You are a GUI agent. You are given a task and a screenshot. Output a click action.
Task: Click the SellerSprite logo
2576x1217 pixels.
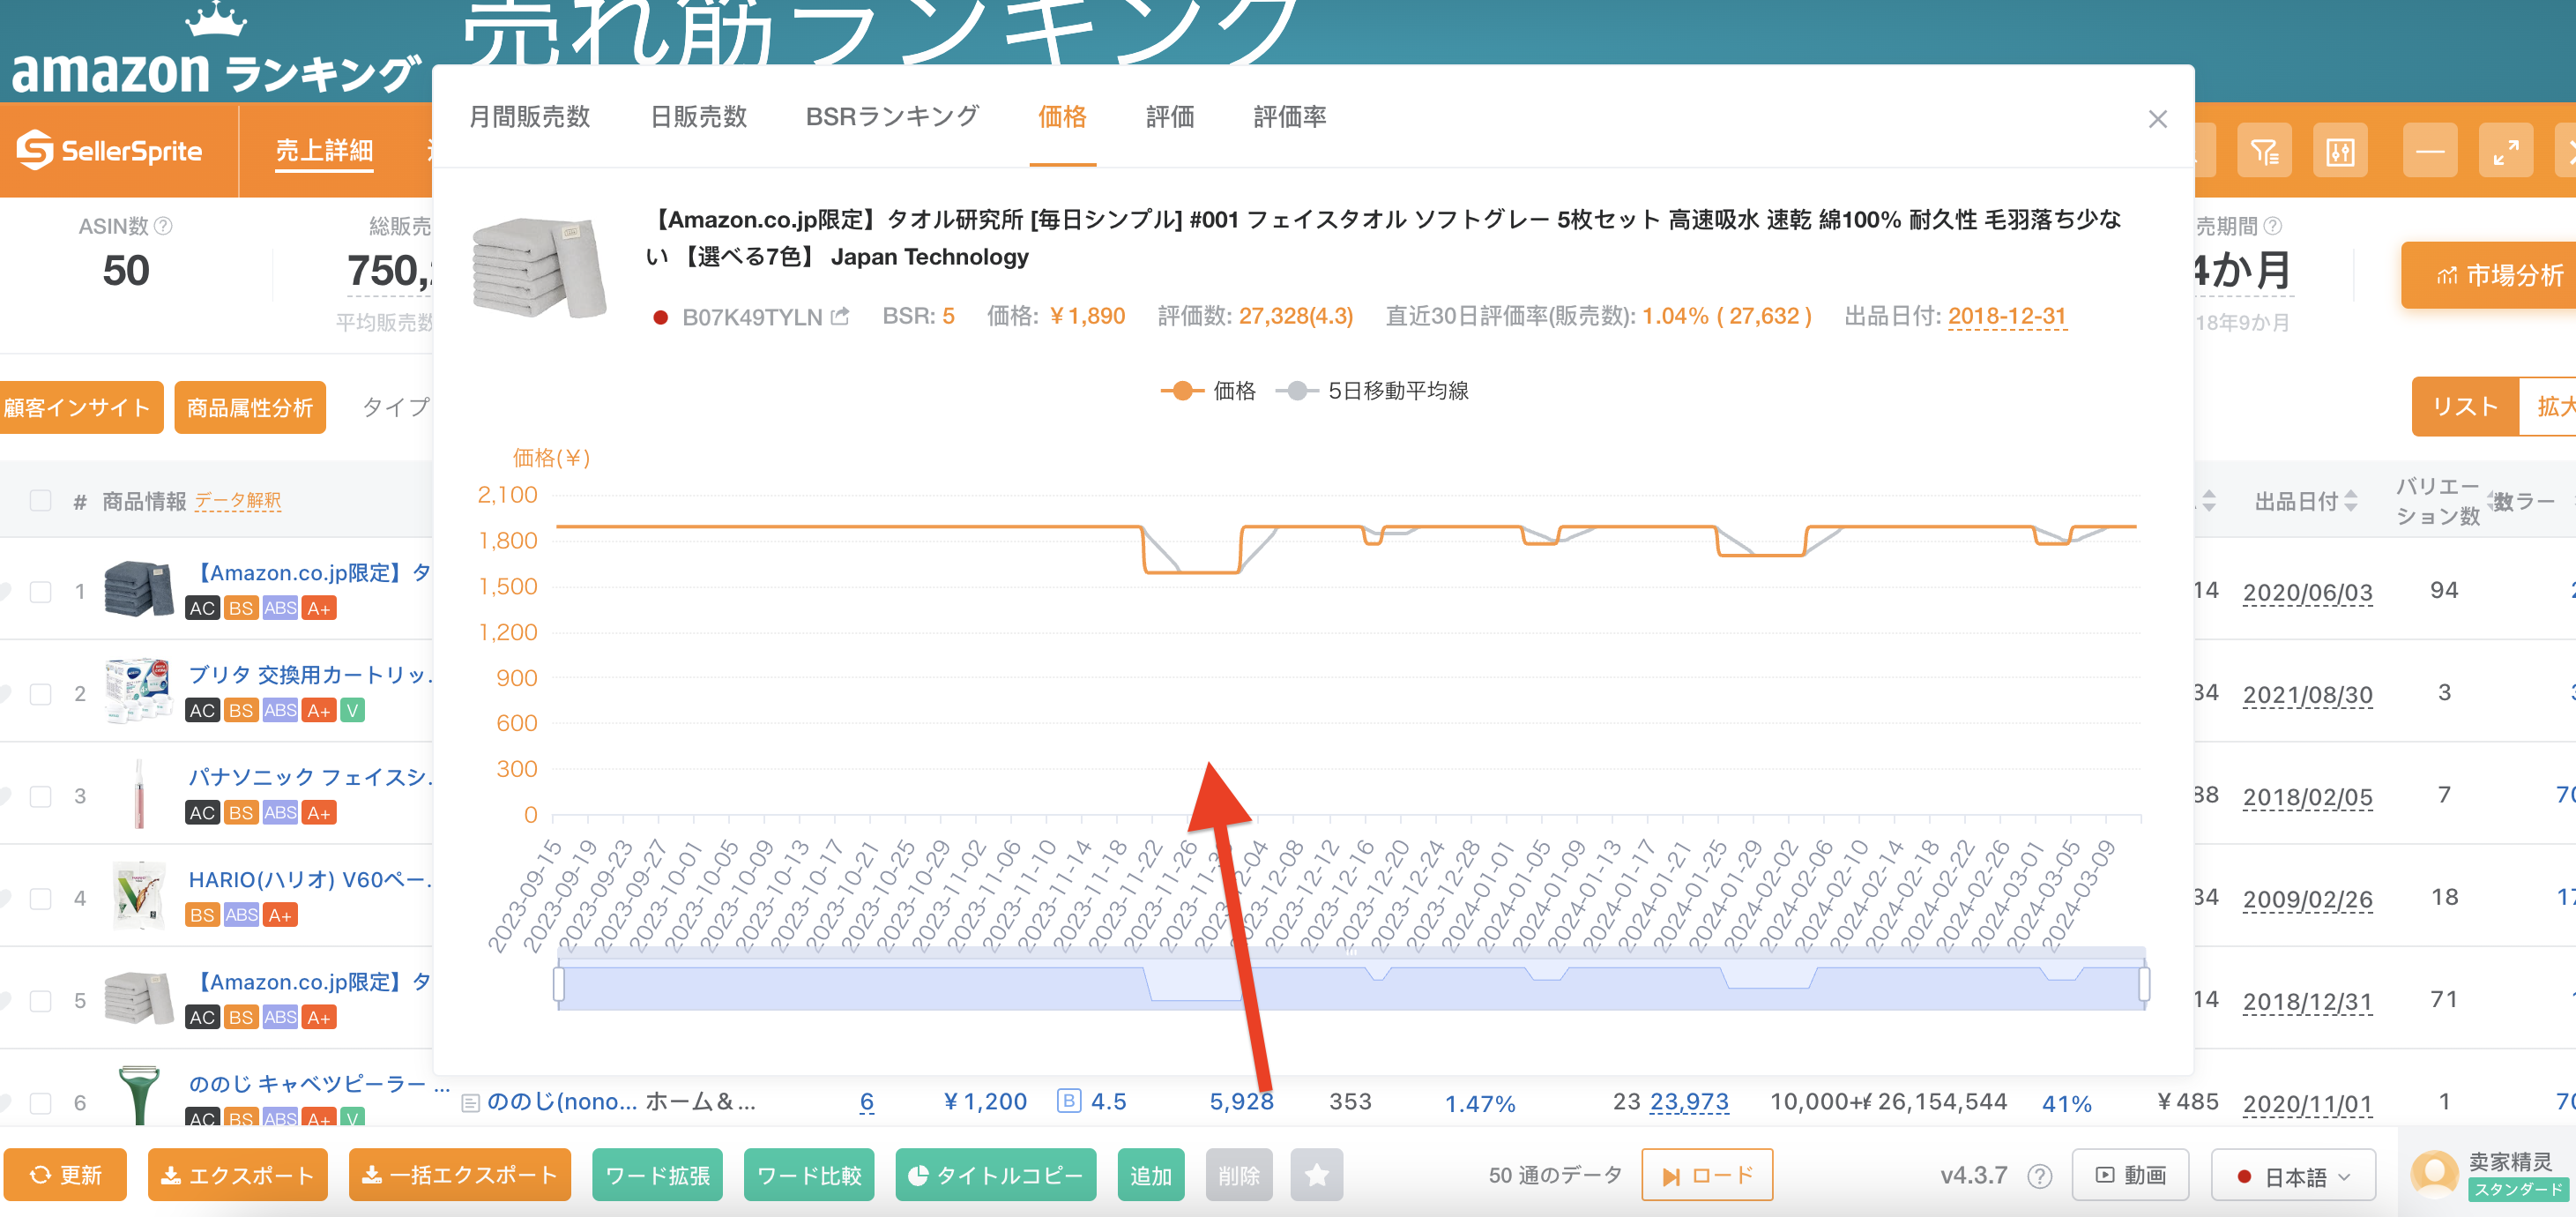[109, 150]
